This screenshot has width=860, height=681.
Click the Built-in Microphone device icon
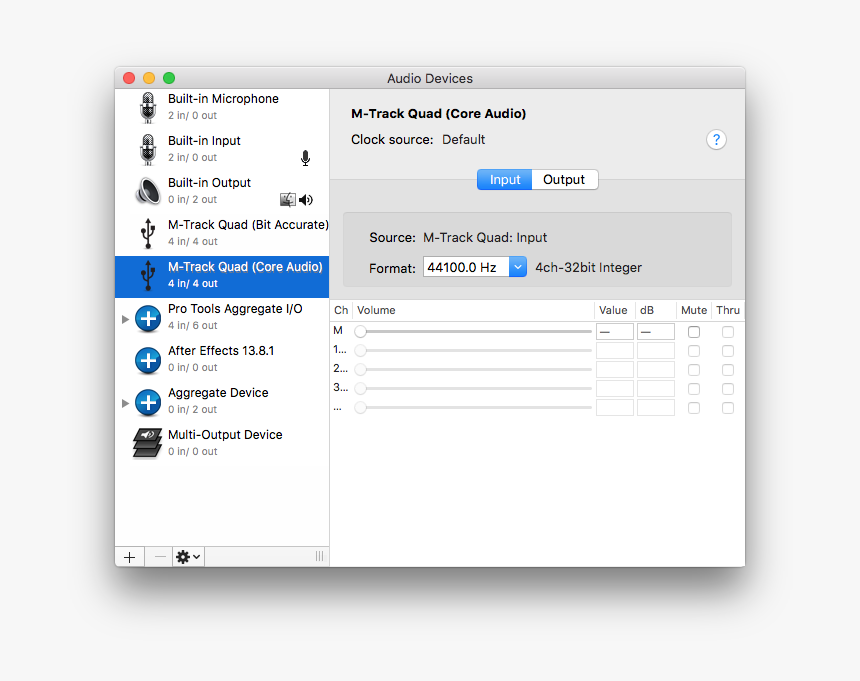pyautogui.click(x=148, y=107)
